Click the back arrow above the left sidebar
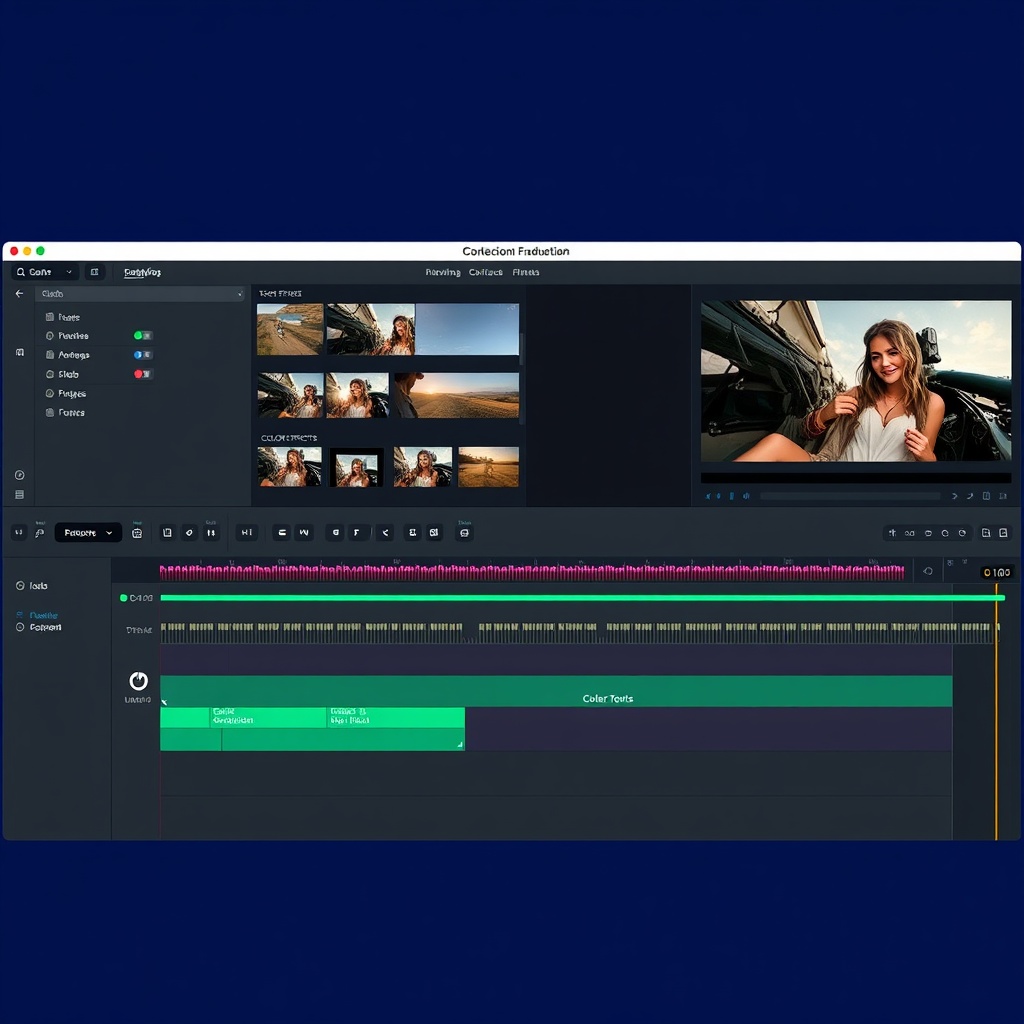Screen dimensions: 1024x1024 pyautogui.click(x=20, y=294)
